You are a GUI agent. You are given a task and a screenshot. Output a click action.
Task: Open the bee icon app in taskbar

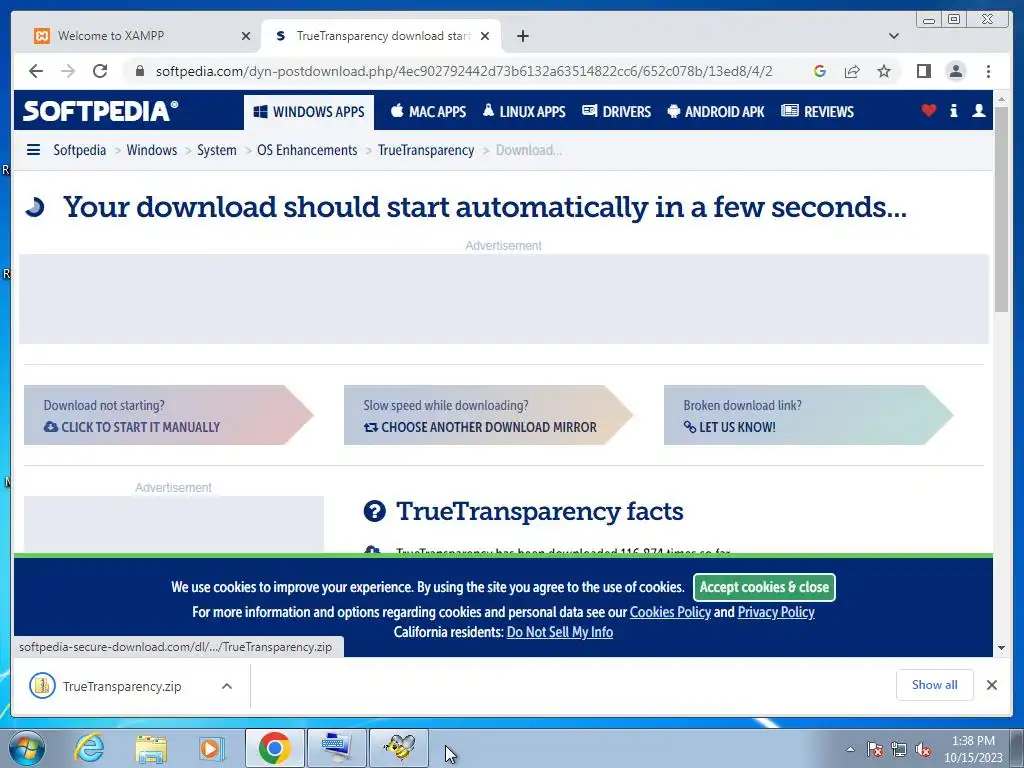399,748
